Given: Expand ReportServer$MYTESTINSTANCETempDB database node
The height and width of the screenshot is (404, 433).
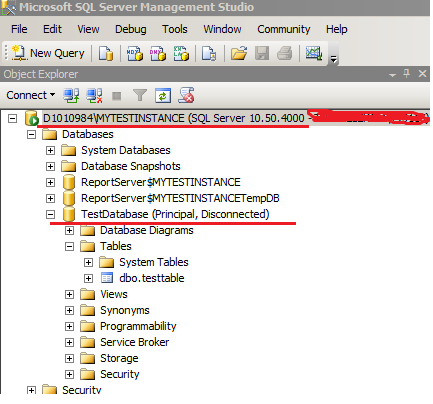Looking at the screenshot, I should 50,198.
